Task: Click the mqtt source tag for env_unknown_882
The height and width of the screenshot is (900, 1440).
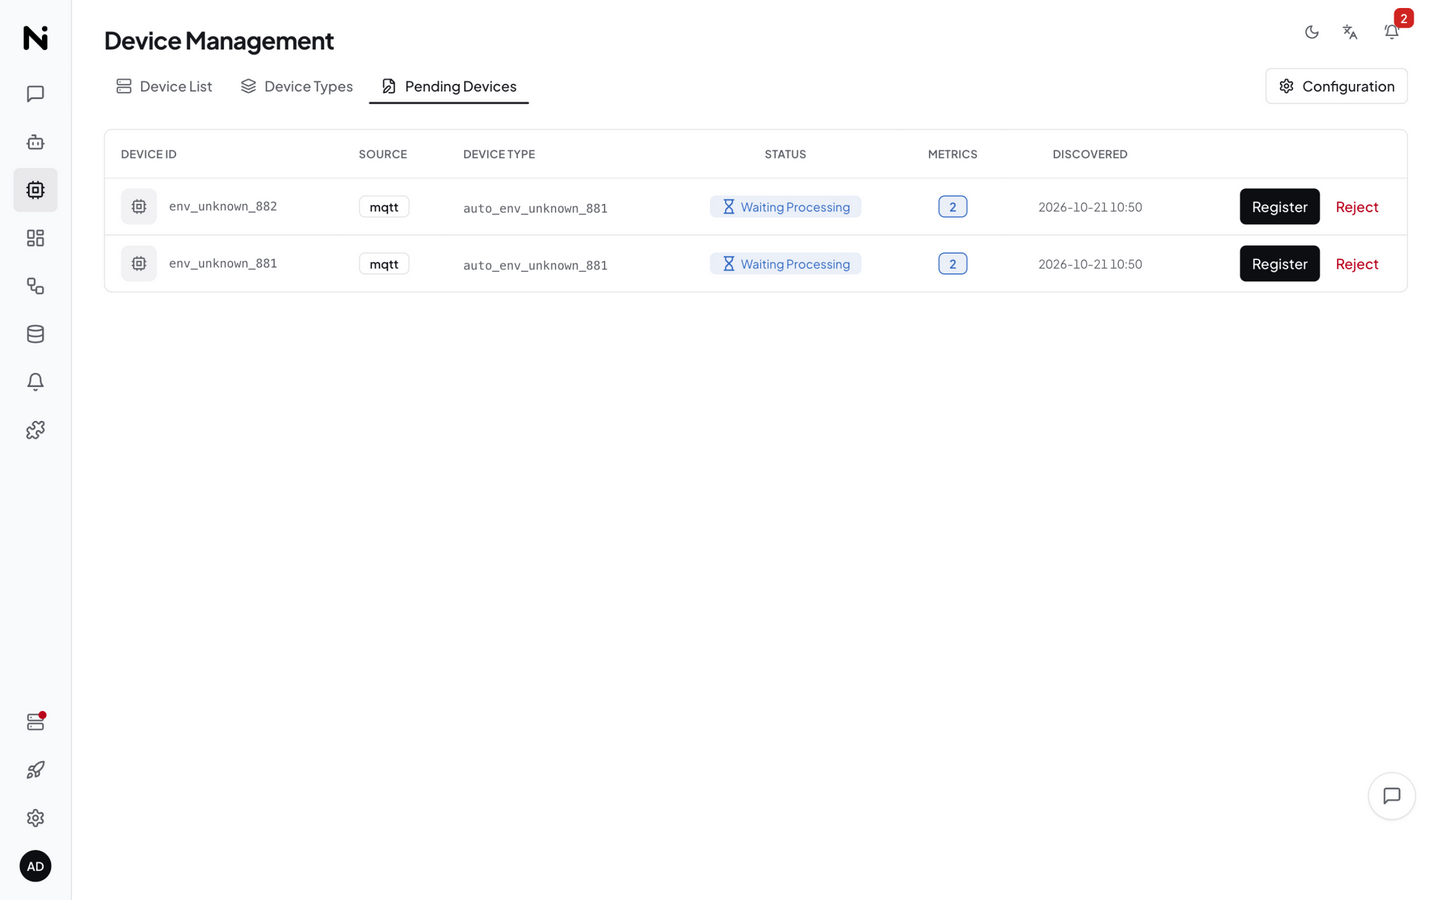Action: pyautogui.click(x=384, y=207)
